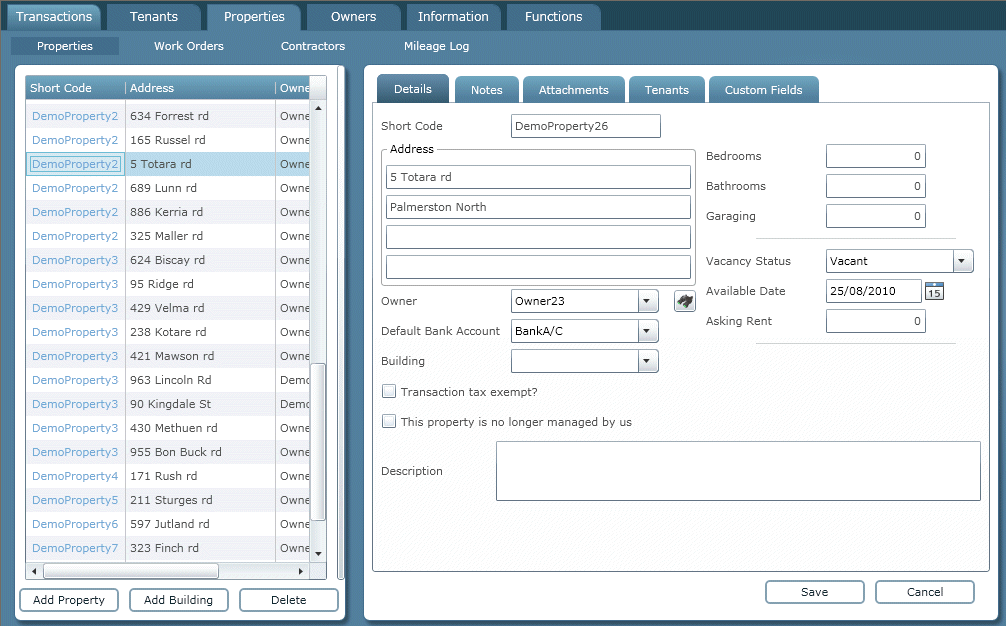Select the Owners main tab

pos(354,17)
